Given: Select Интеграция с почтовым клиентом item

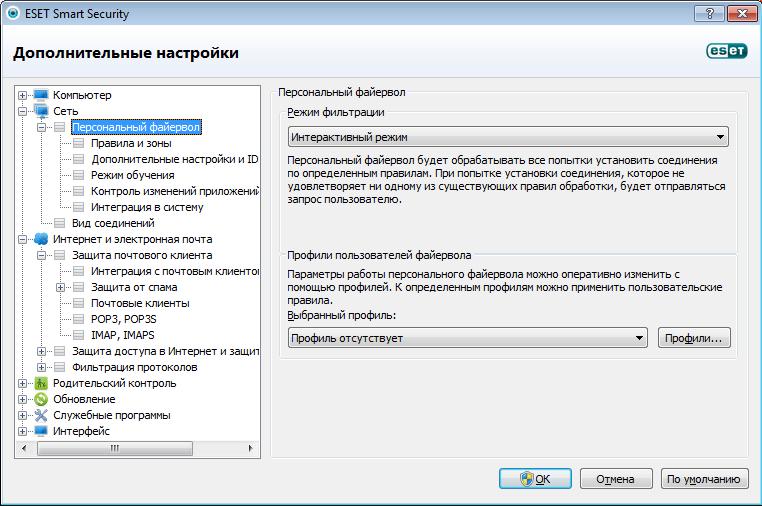Looking at the screenshot, I should (x=175, y=271).
